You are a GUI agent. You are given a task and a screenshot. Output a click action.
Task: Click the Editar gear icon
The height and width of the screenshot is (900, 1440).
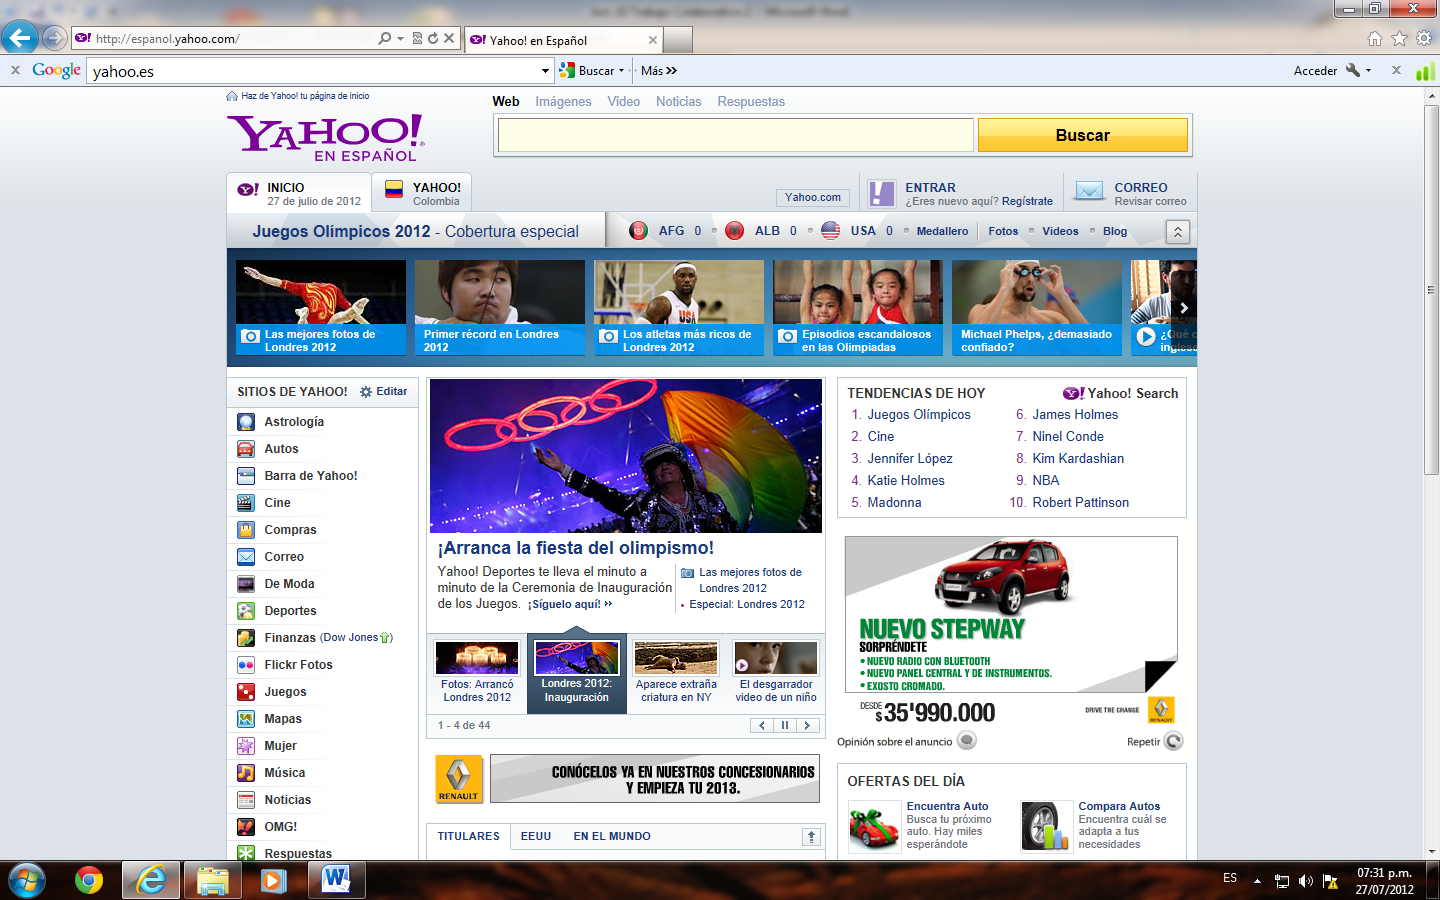pyautogui.click(x=366, y=392)
